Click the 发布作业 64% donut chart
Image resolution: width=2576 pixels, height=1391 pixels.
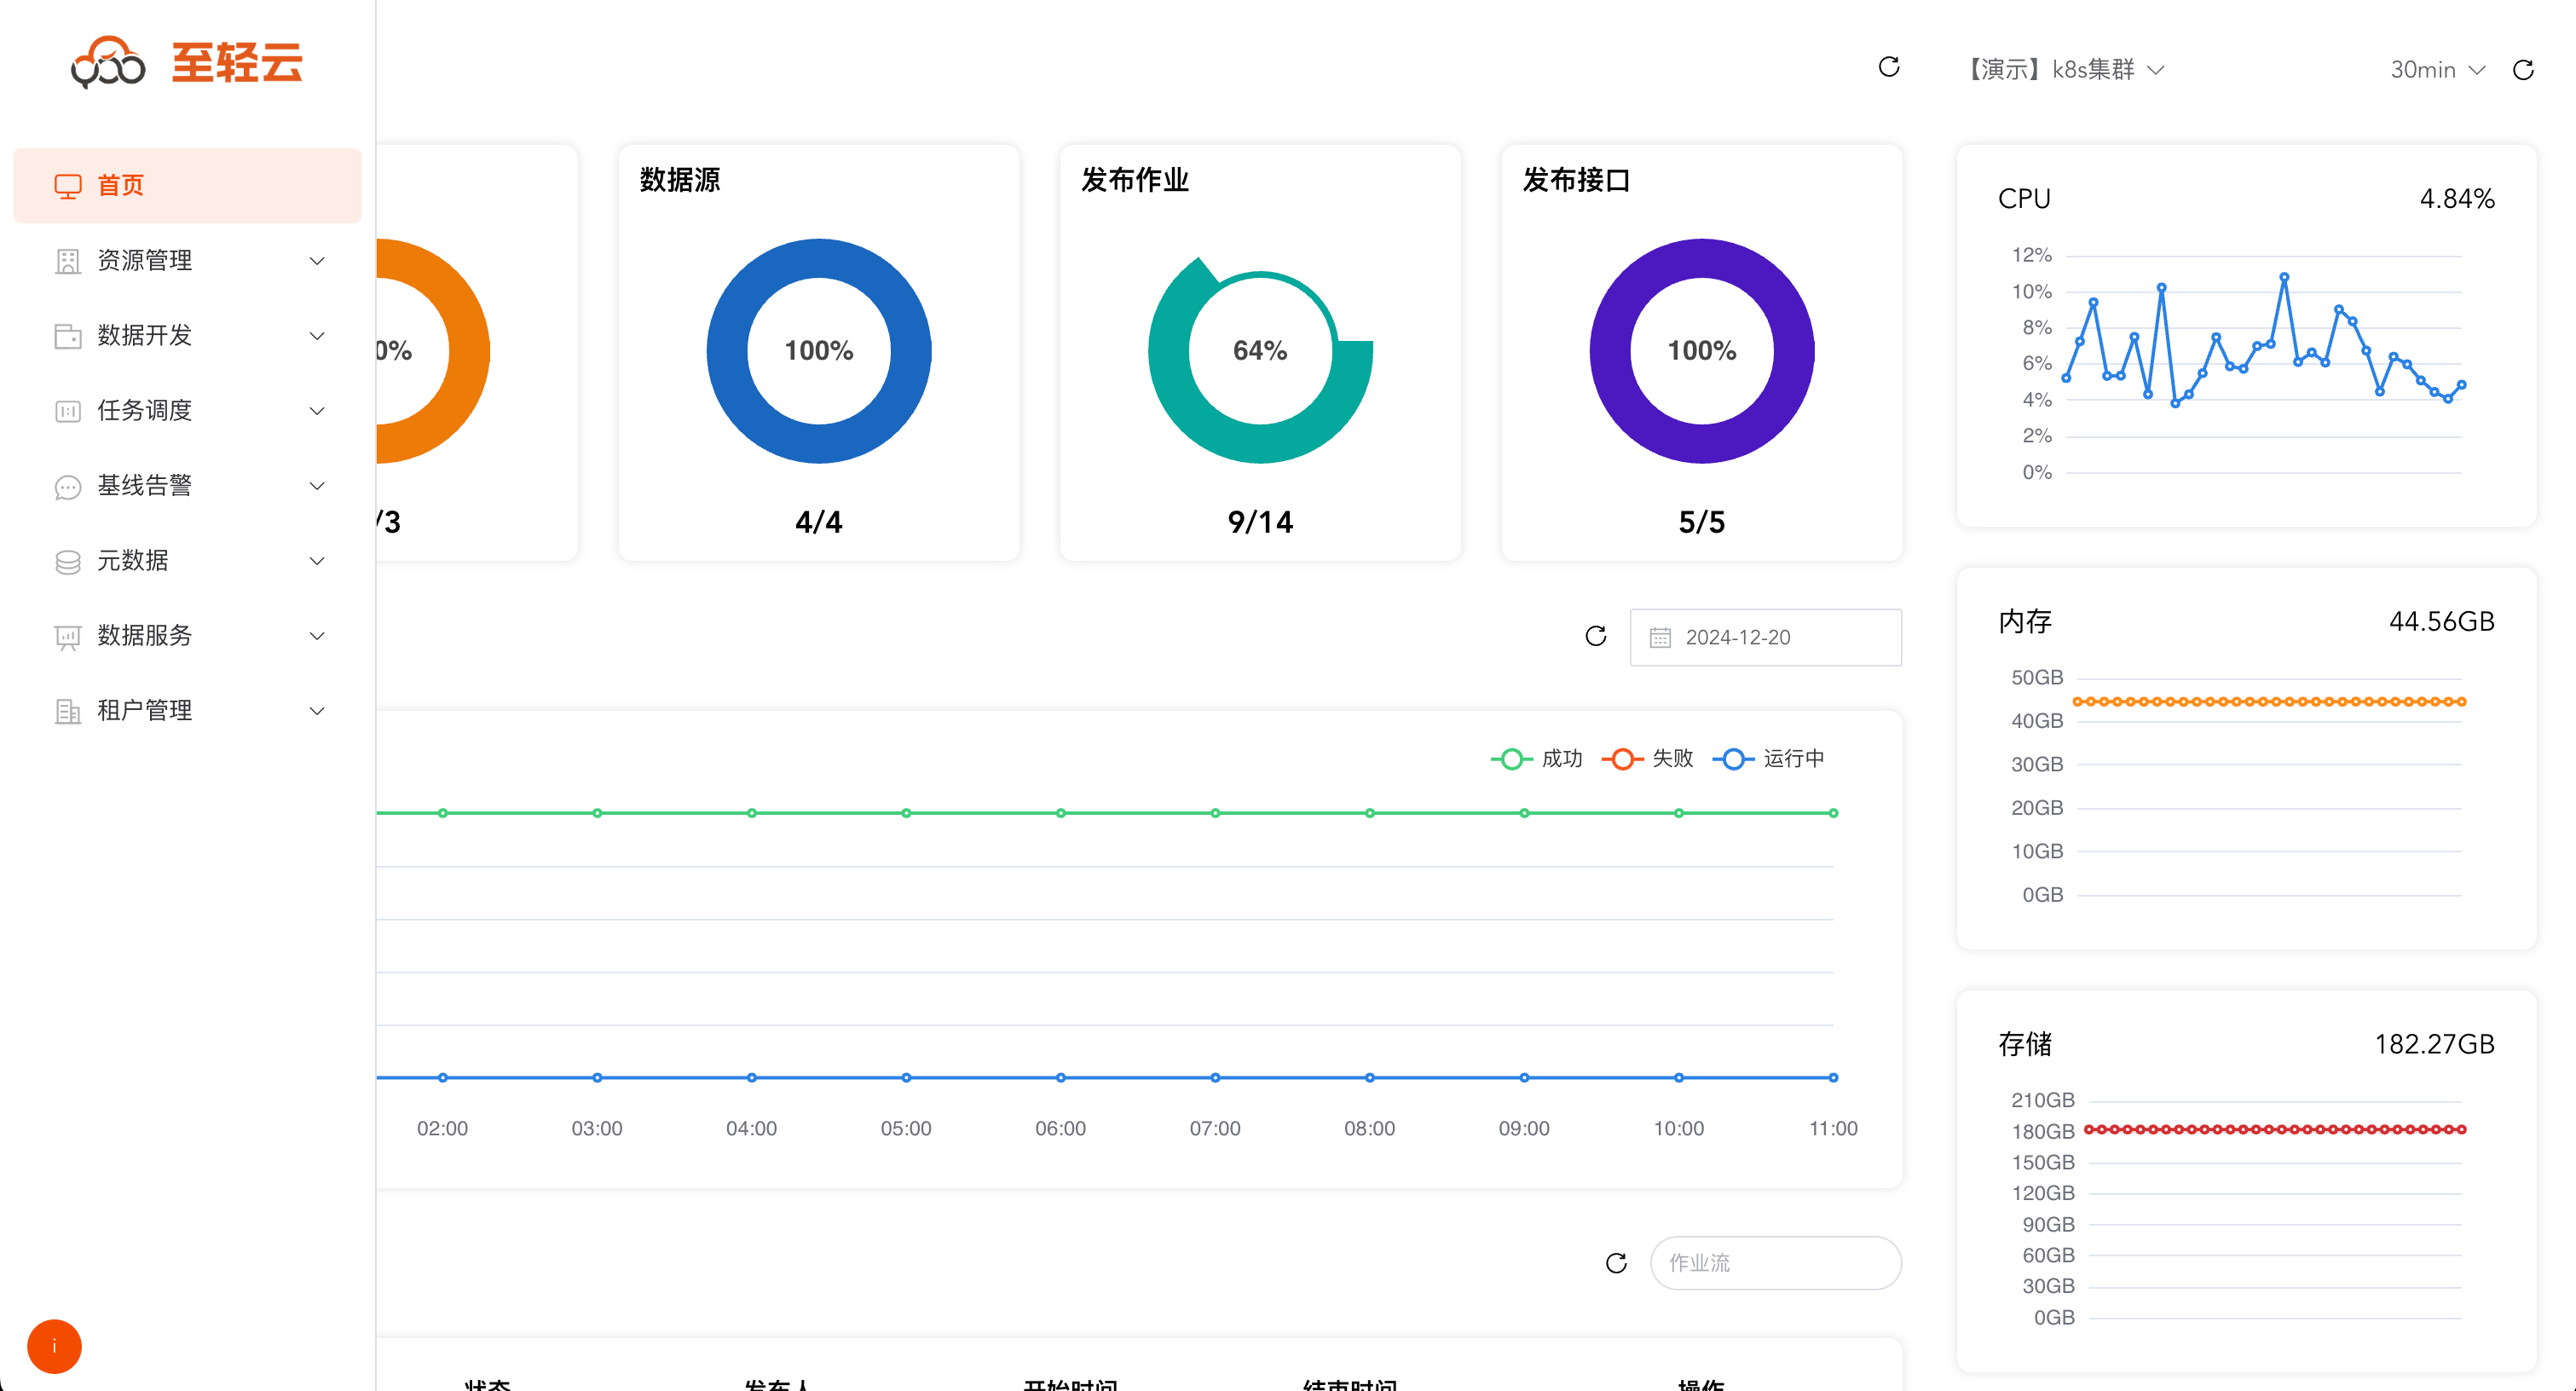[x=1260, y=351]
